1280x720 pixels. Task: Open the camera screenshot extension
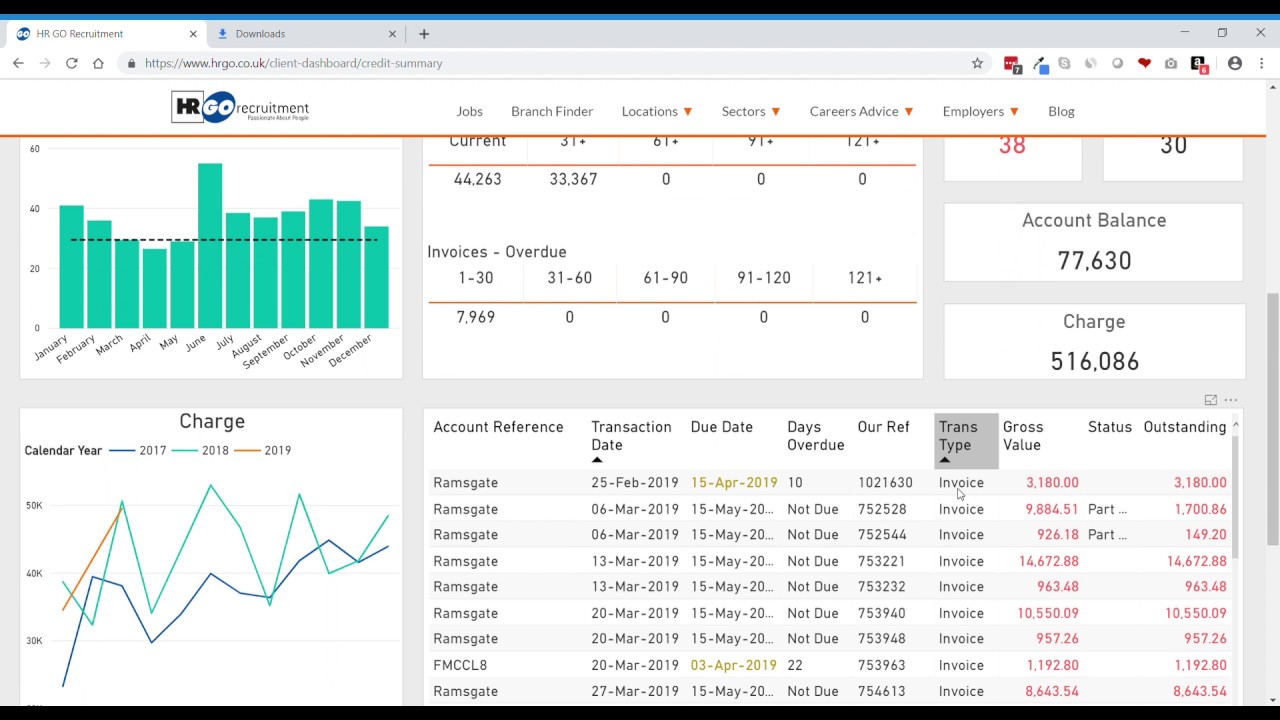tap(1171, 63)
